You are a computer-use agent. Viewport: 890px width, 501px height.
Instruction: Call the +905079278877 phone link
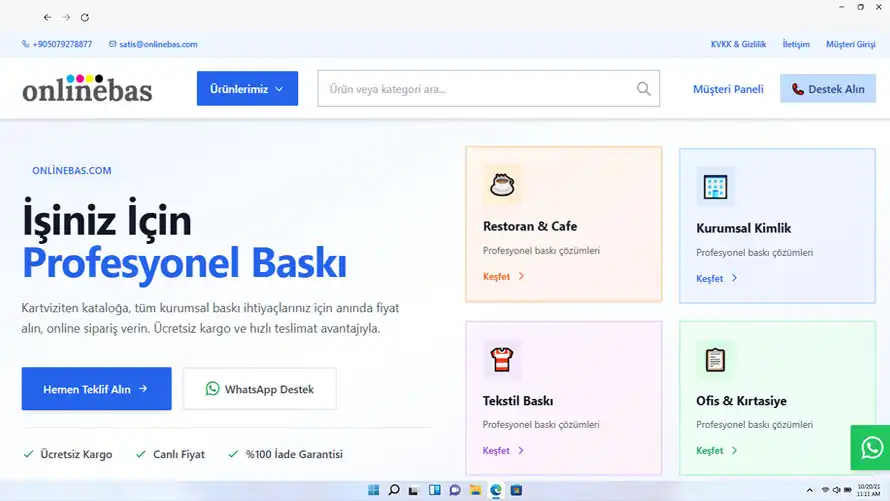click(57, 44)
